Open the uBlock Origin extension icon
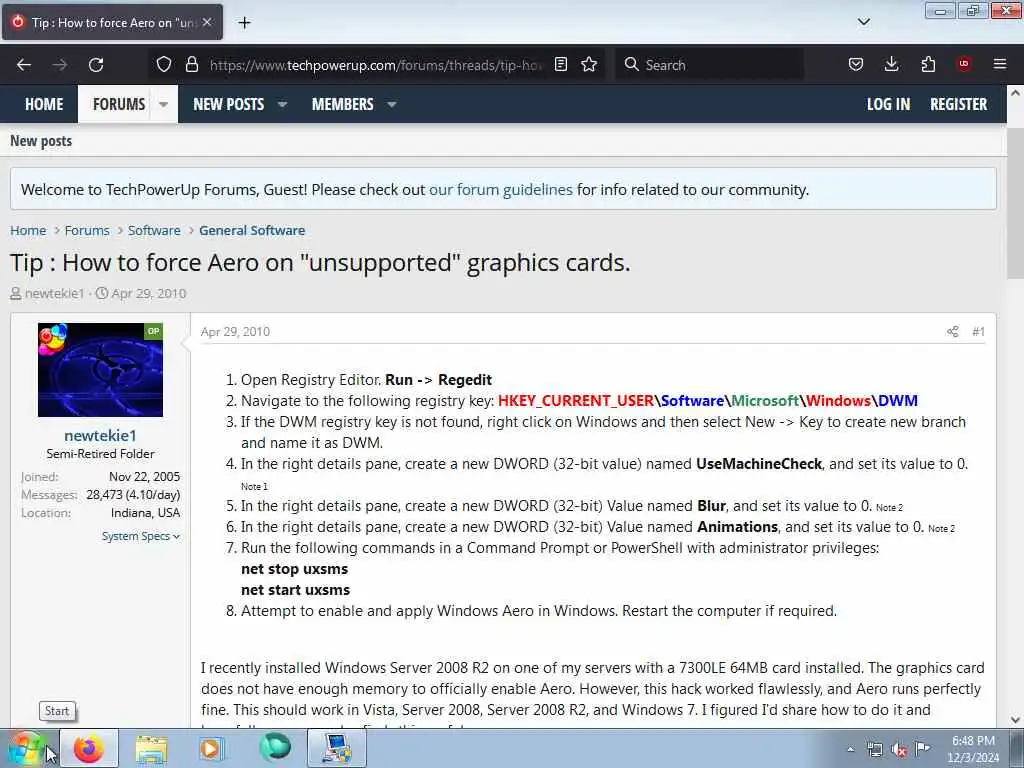Viewport: 1024px width, 768px height. 964,64
